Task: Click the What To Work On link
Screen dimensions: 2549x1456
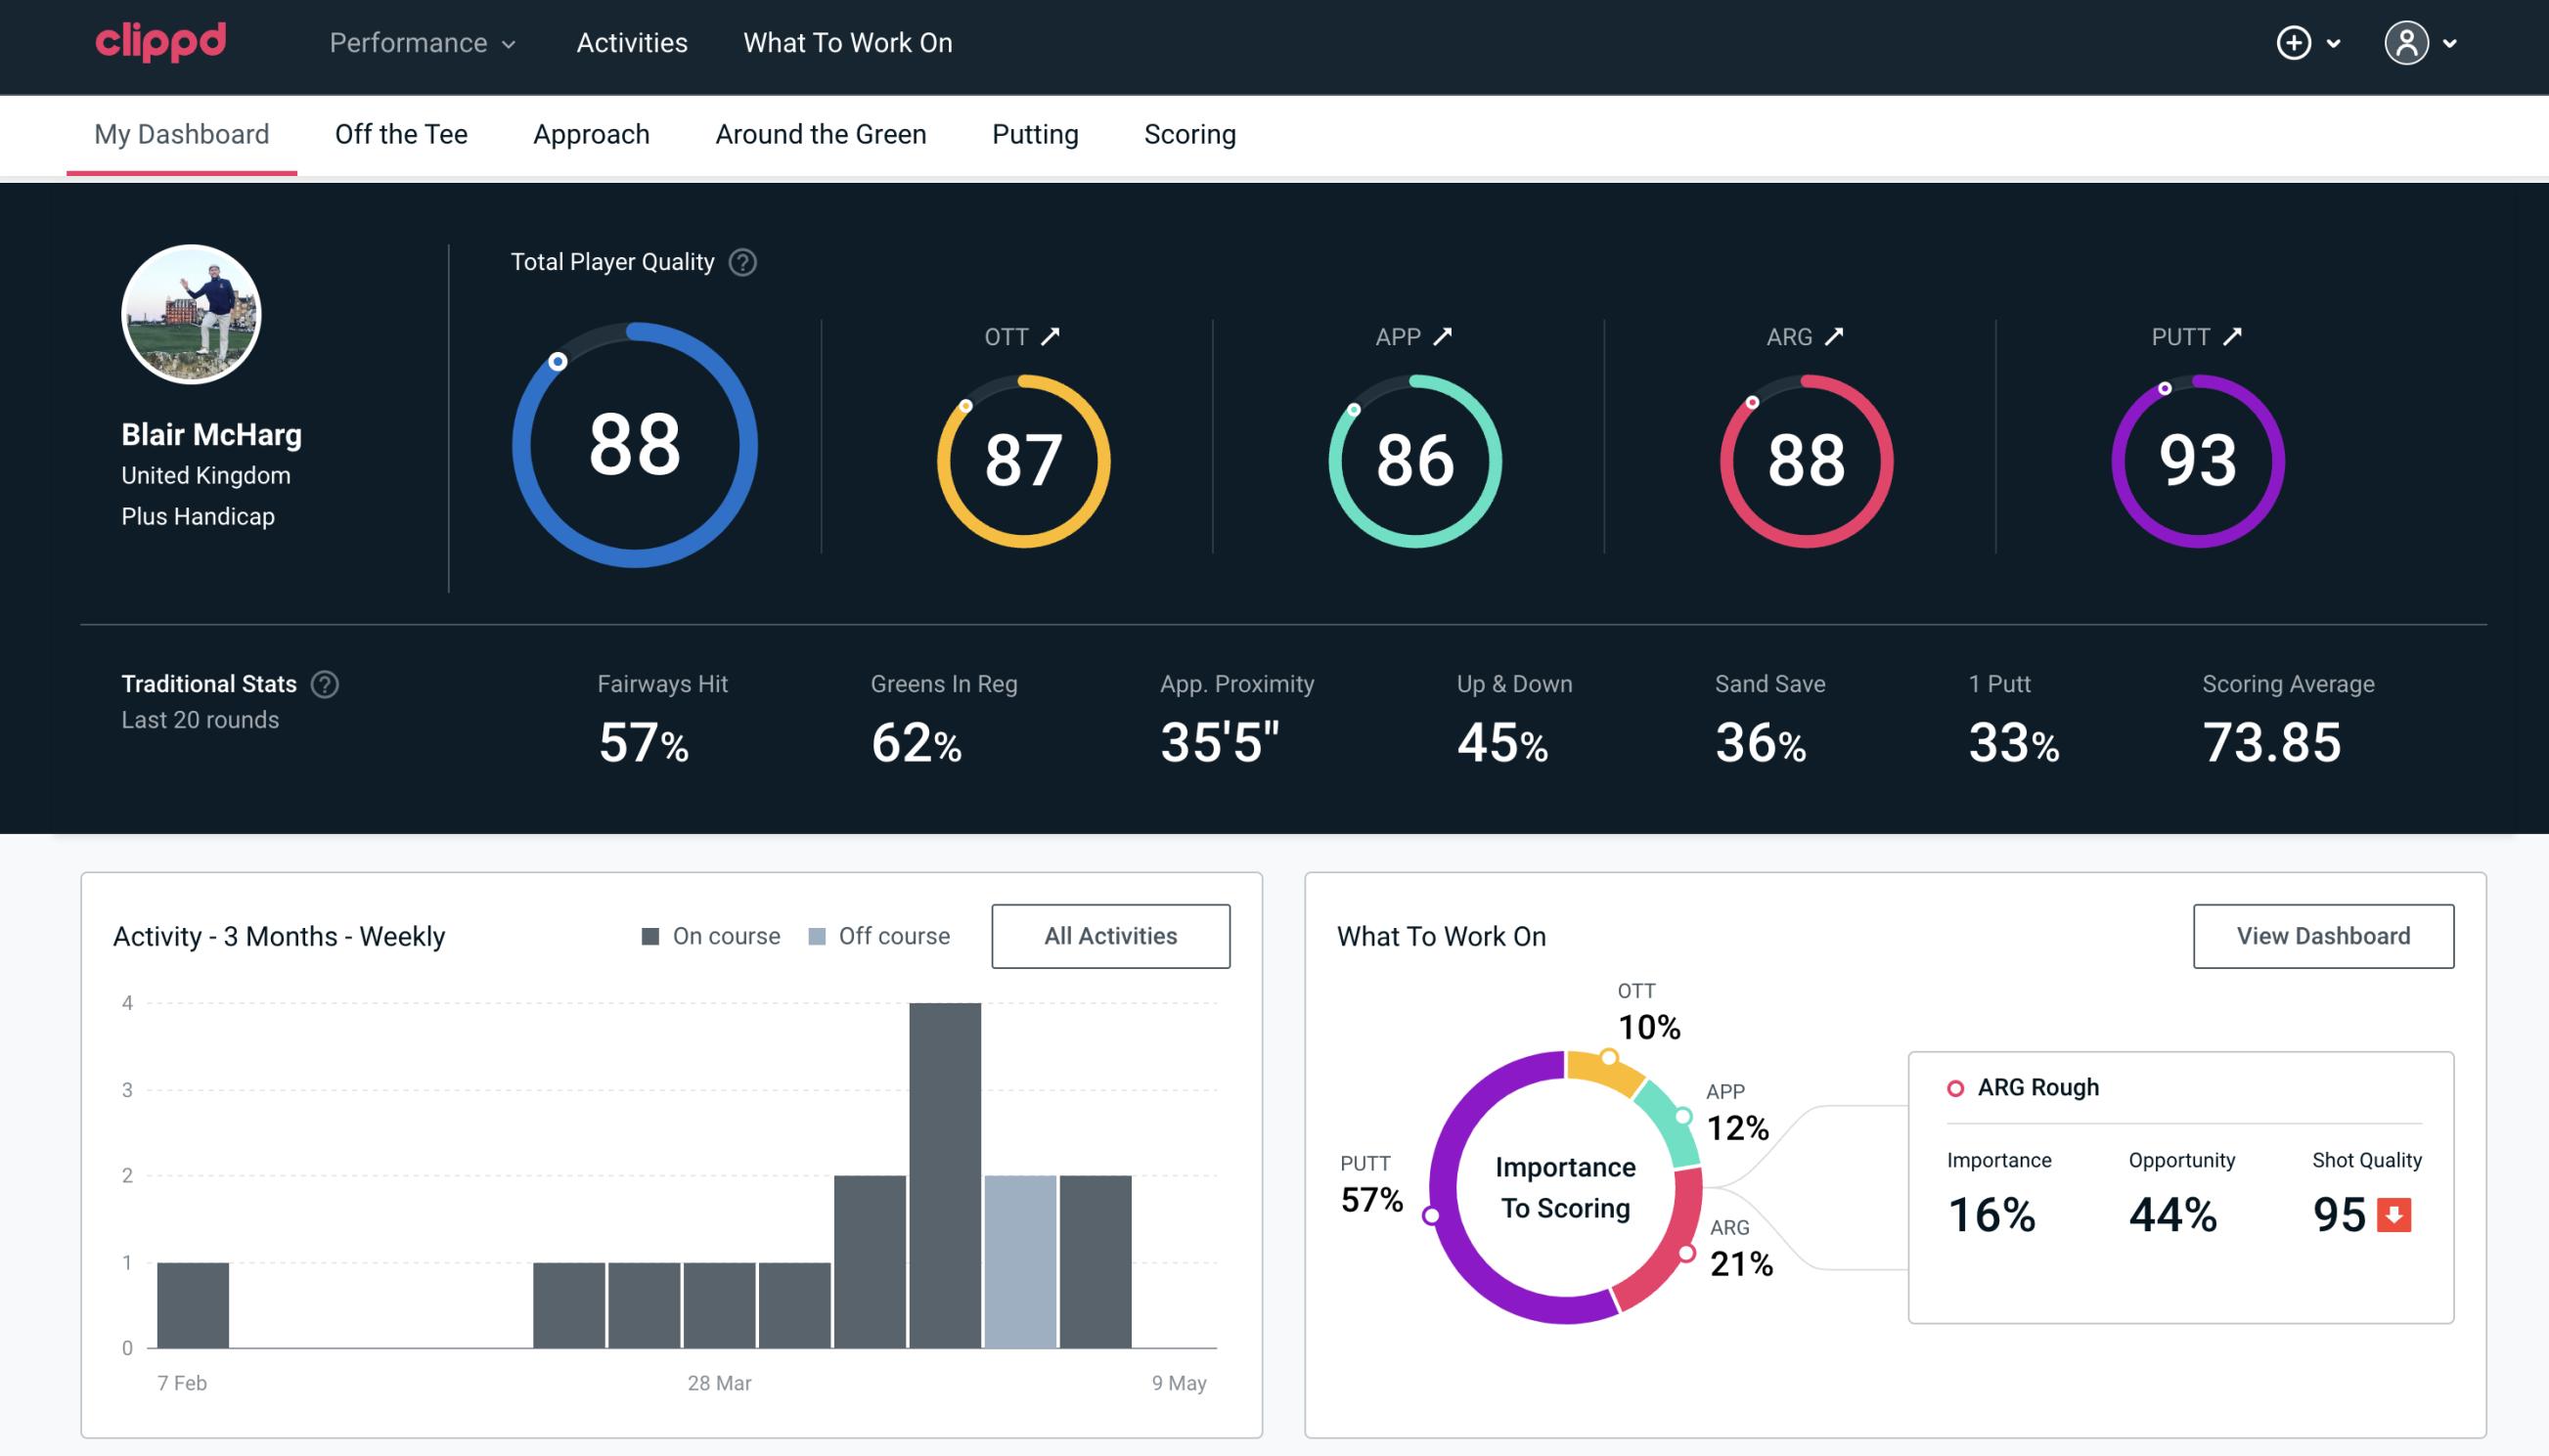Action: (x=847, y=42)
